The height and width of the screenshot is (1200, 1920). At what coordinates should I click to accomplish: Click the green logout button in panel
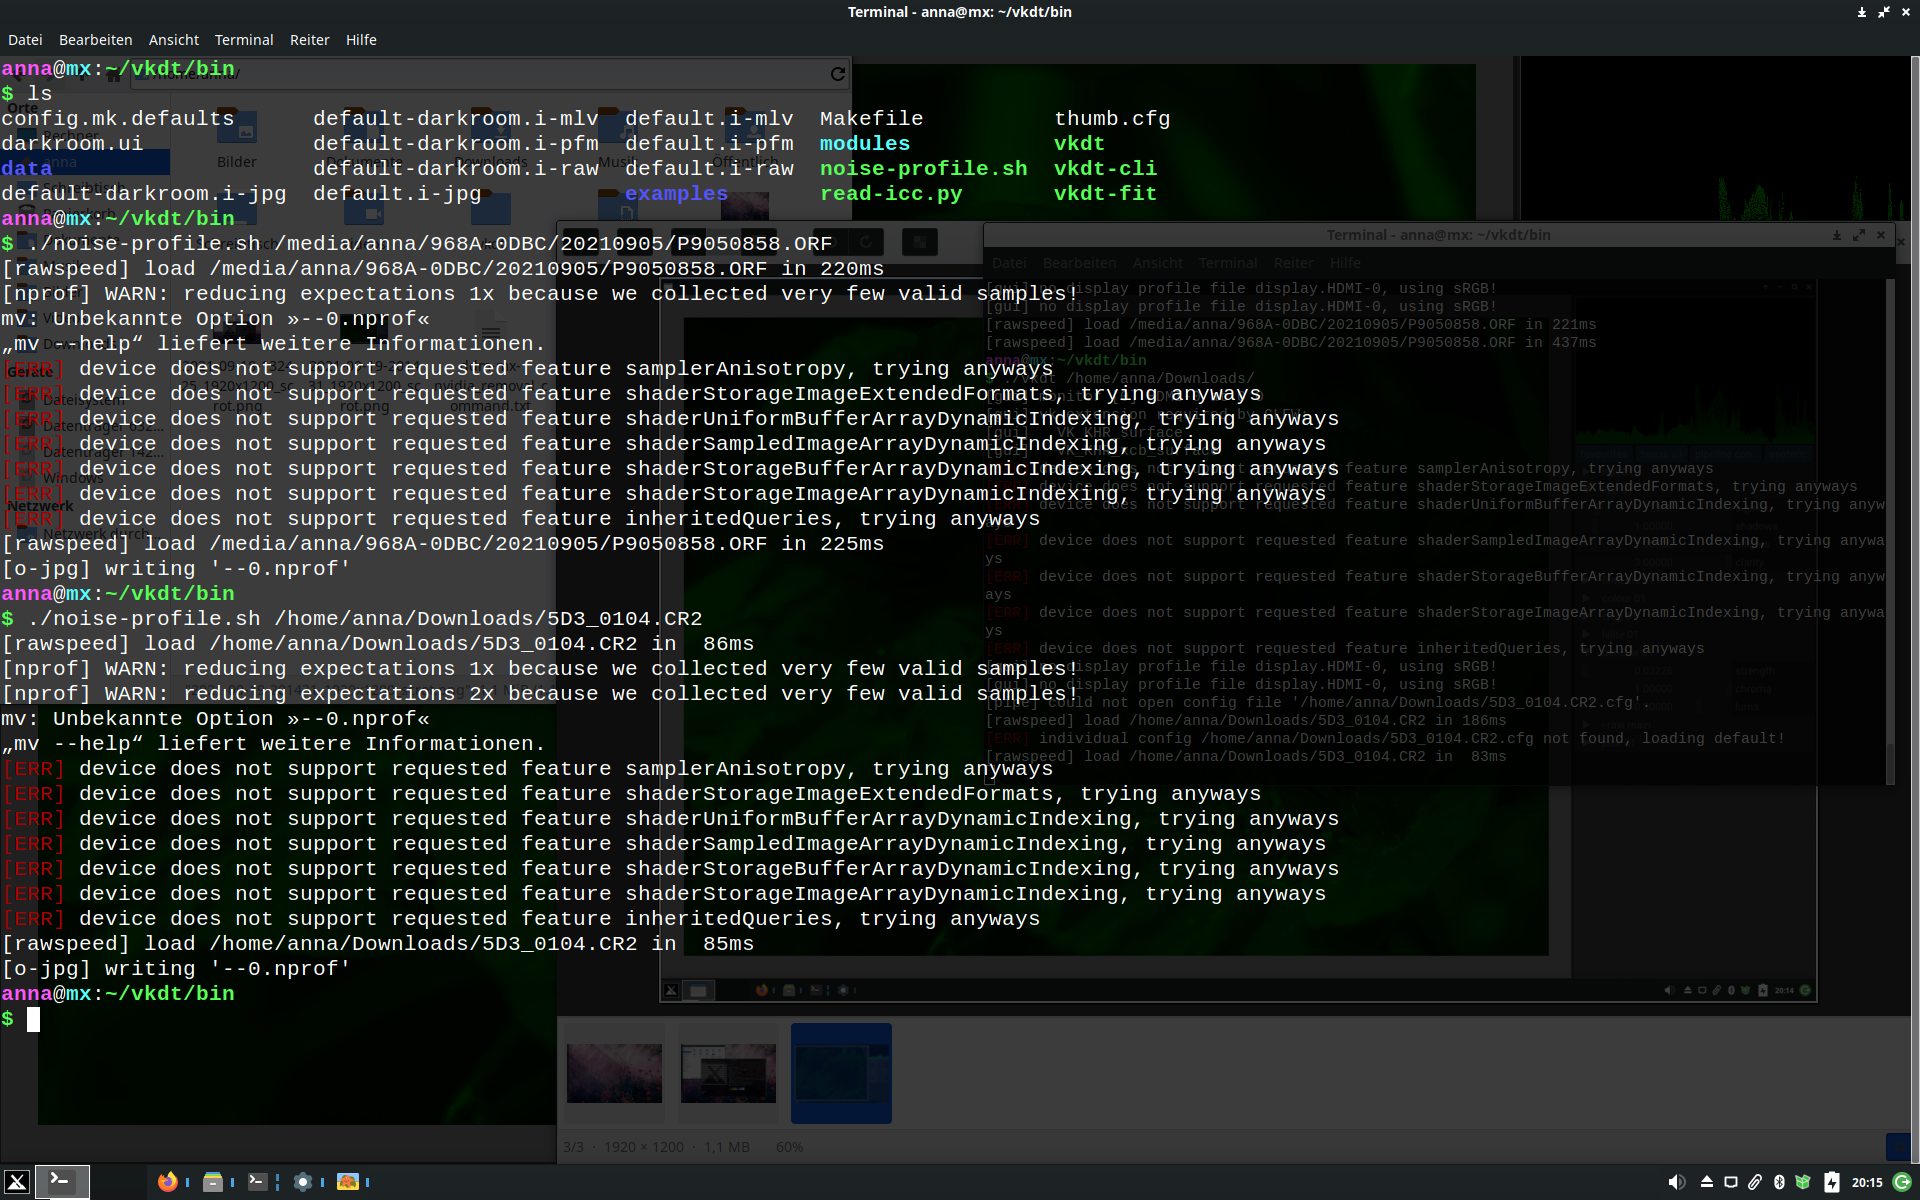(x=1902, y=1182)
